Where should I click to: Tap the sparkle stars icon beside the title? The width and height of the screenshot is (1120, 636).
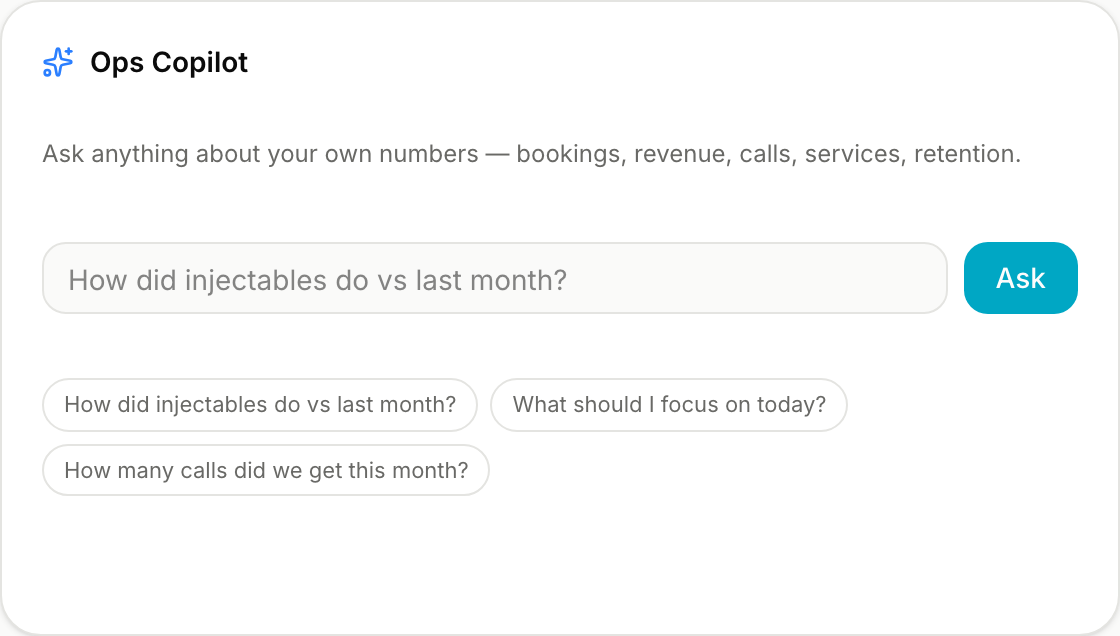58,62
